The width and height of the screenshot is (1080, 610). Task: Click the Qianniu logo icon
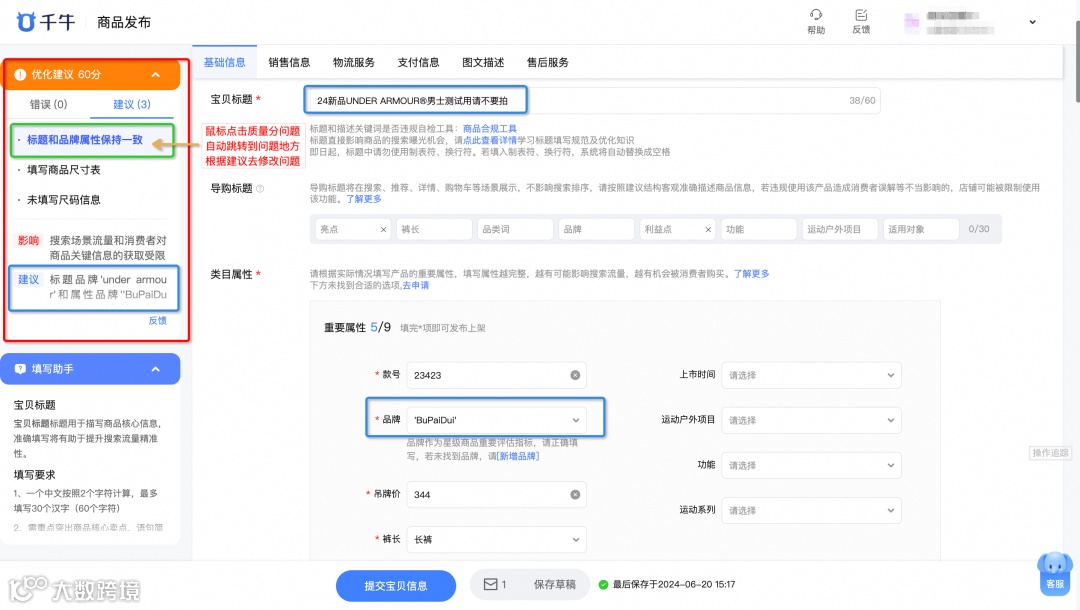(x=25, y=22)
